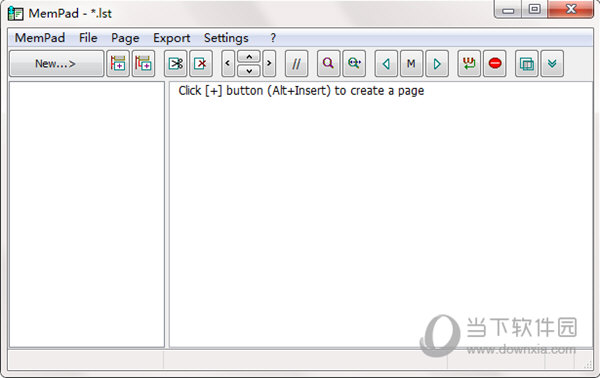Click the MemPad title bar app icon

click(x=16, y=13)
